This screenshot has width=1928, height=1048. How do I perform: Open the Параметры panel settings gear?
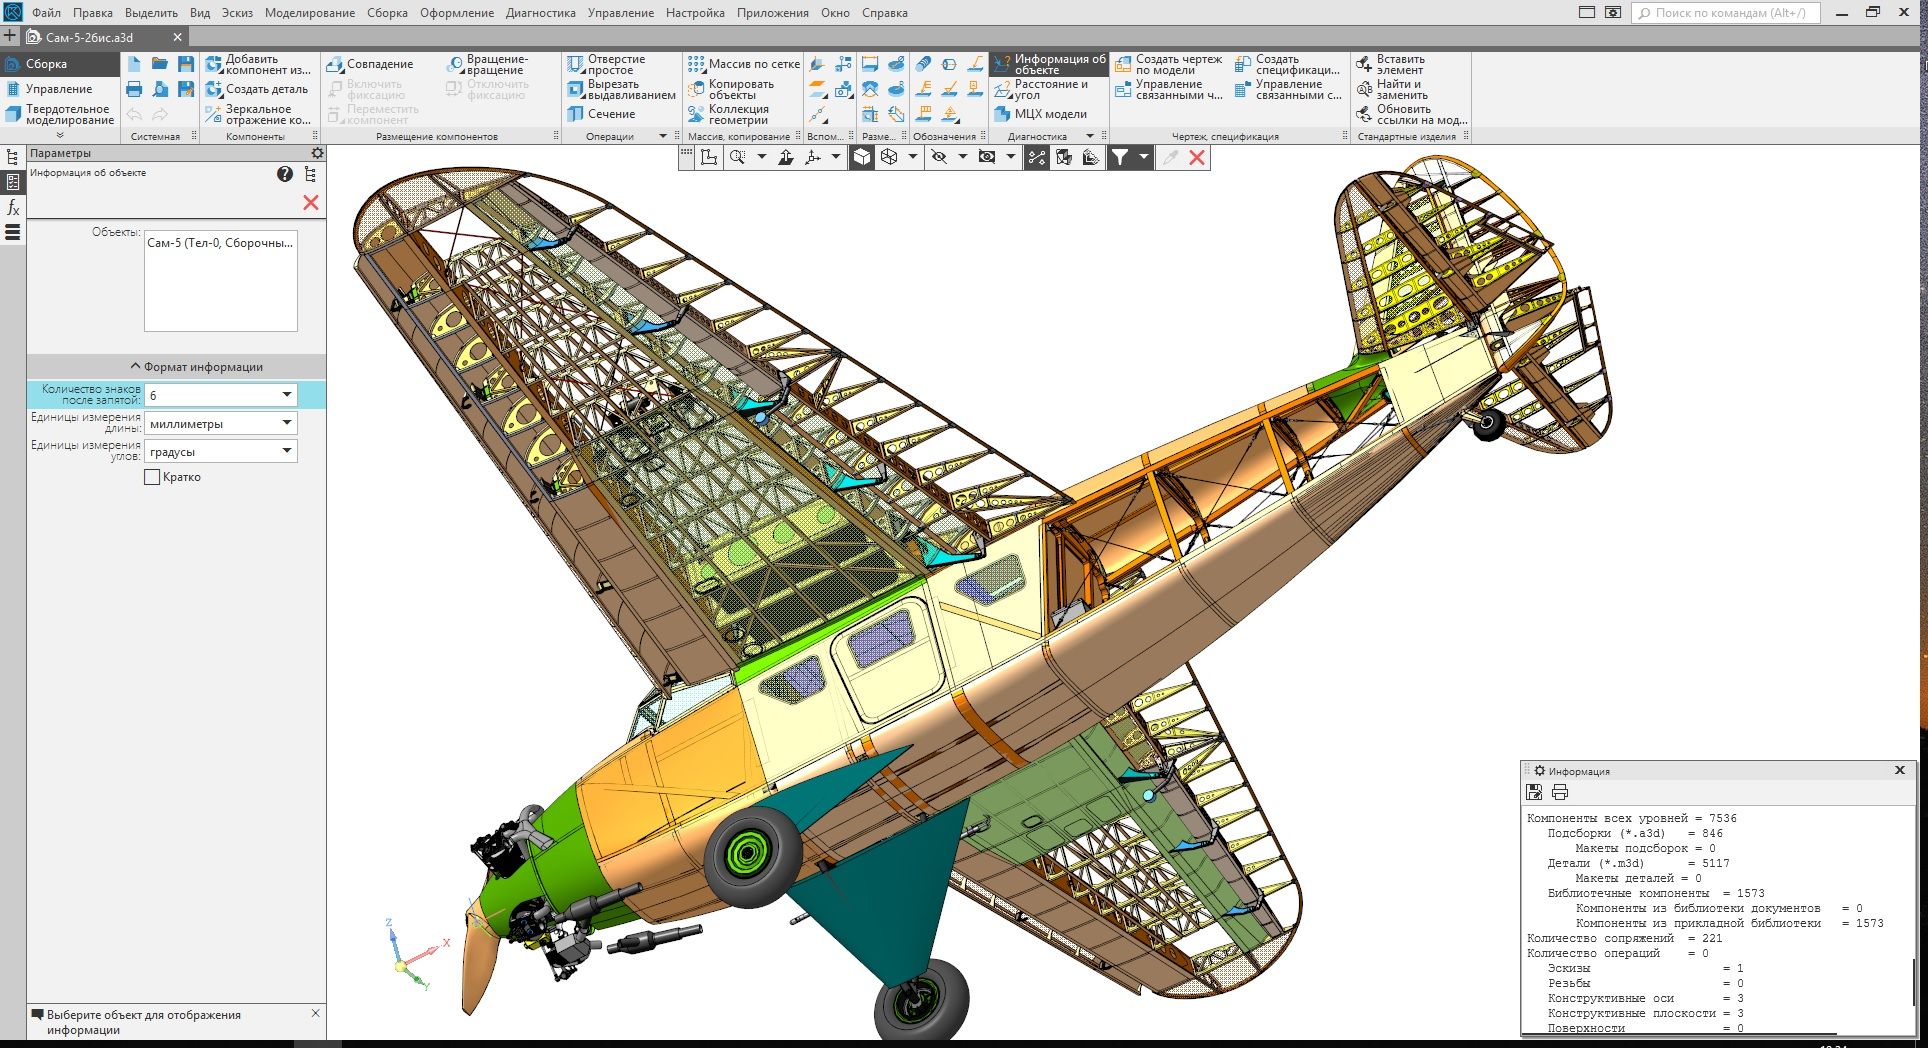317,153
